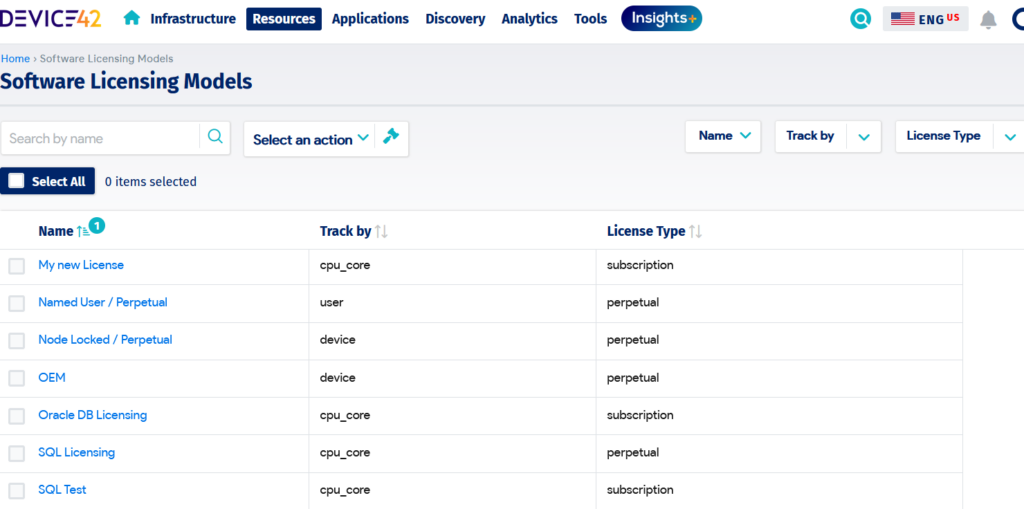Open the Discovery menu

(455, 19)
